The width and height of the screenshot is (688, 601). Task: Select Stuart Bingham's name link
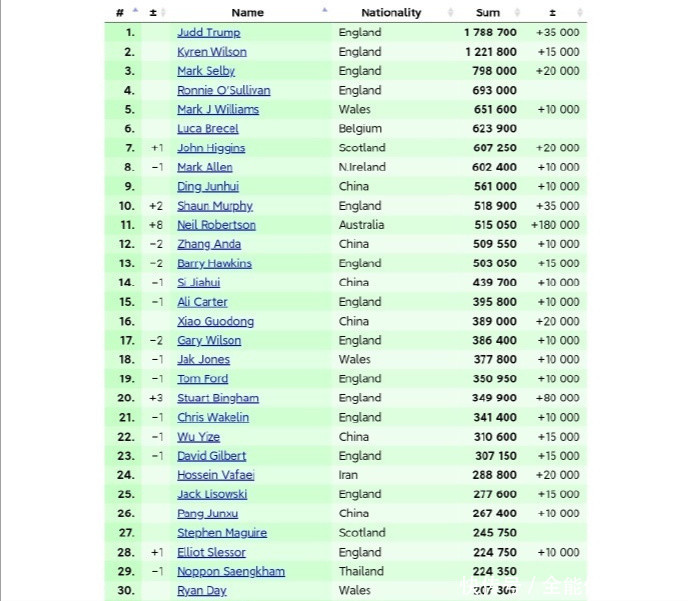217,398
